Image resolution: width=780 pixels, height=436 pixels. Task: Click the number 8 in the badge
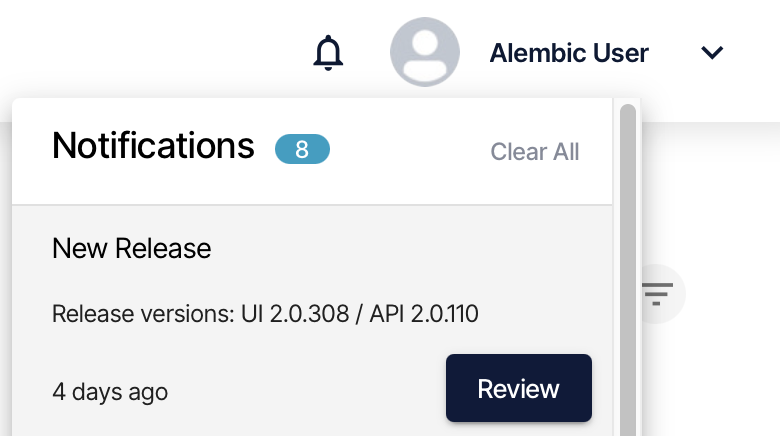click(x=302, y=149)
